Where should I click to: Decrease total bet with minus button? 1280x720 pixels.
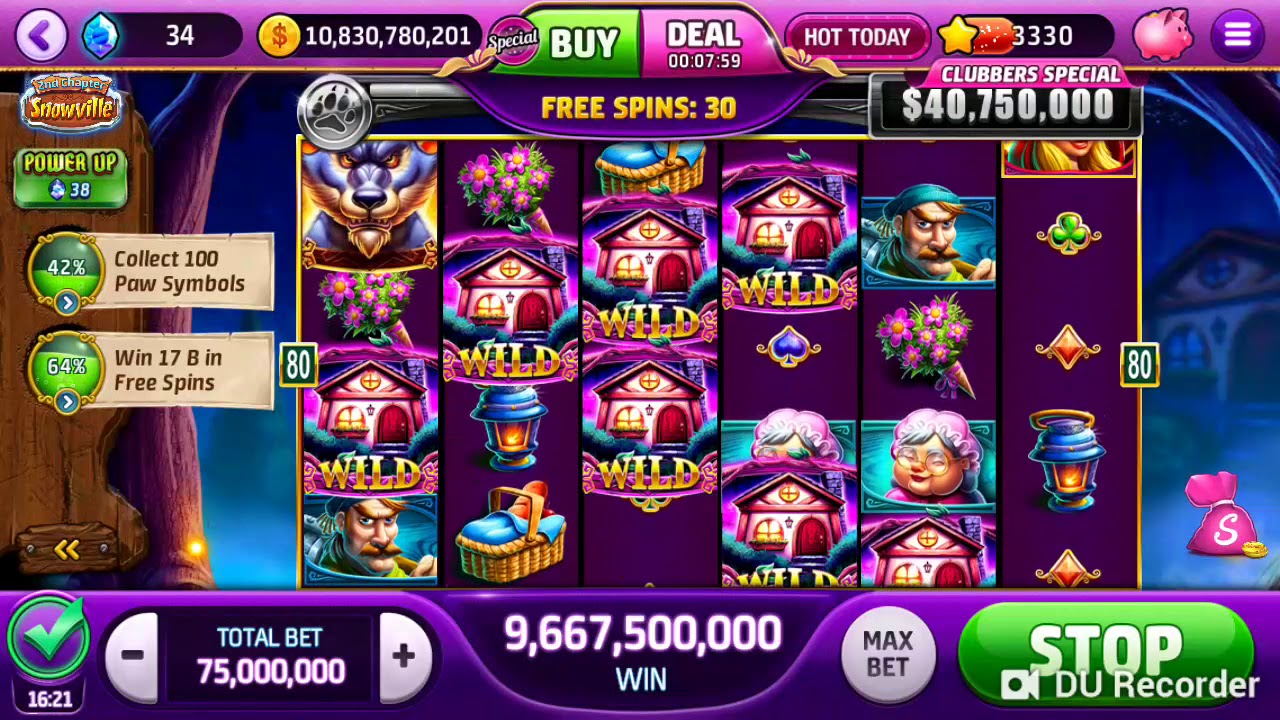(x=132, y=656)
